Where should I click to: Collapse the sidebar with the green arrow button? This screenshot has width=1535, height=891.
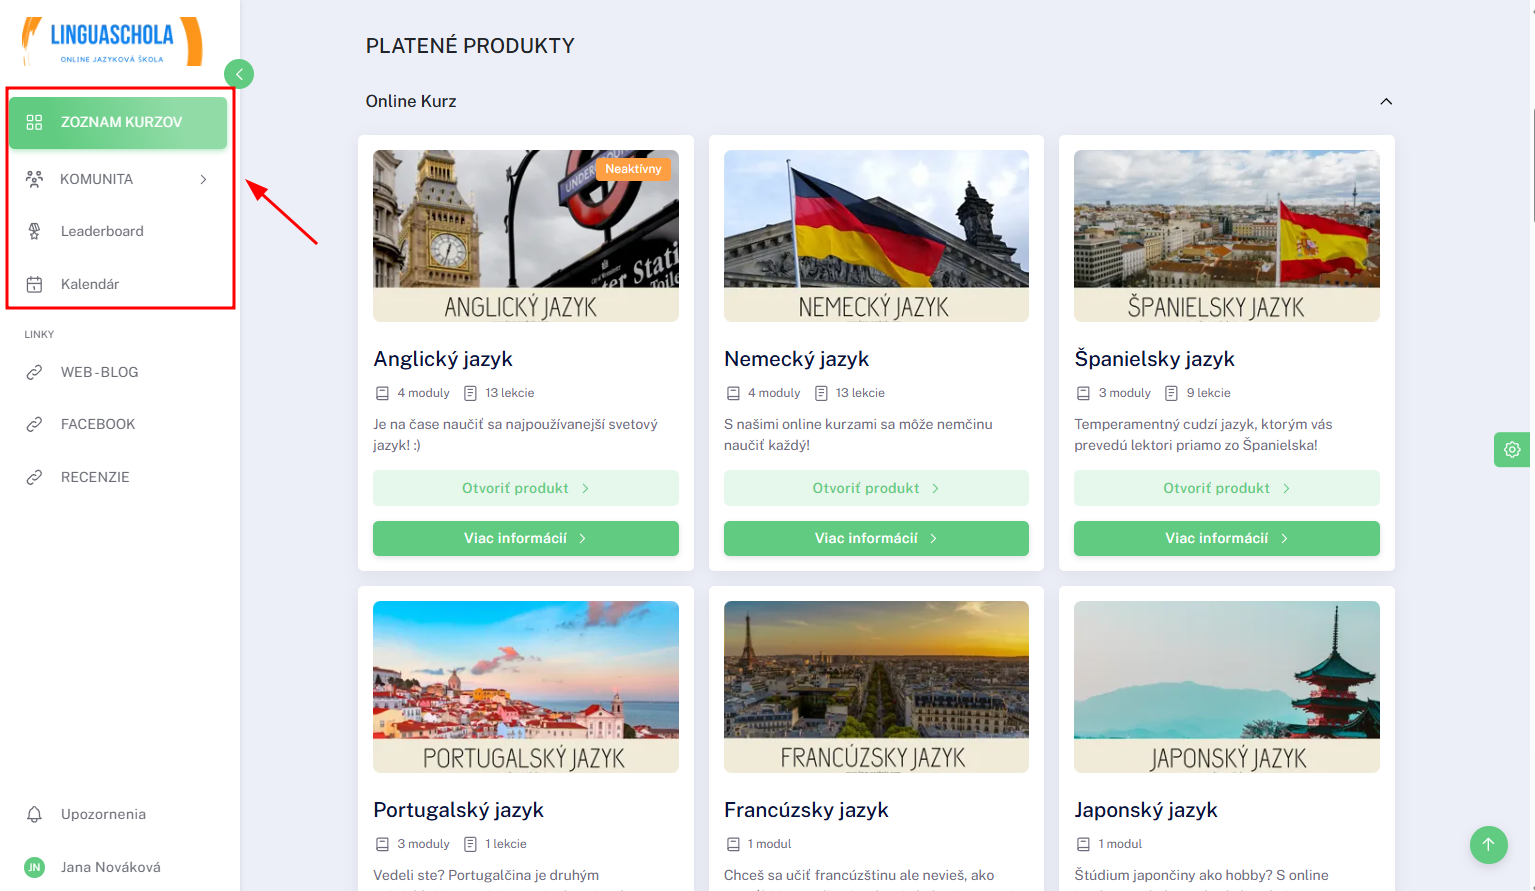(239, 74)
